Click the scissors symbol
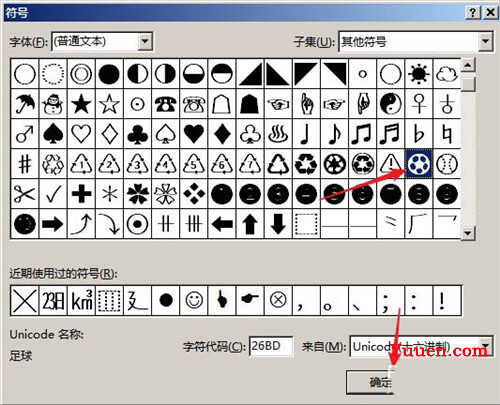Screen dimensions: 500x405 (x=25, y=194)
